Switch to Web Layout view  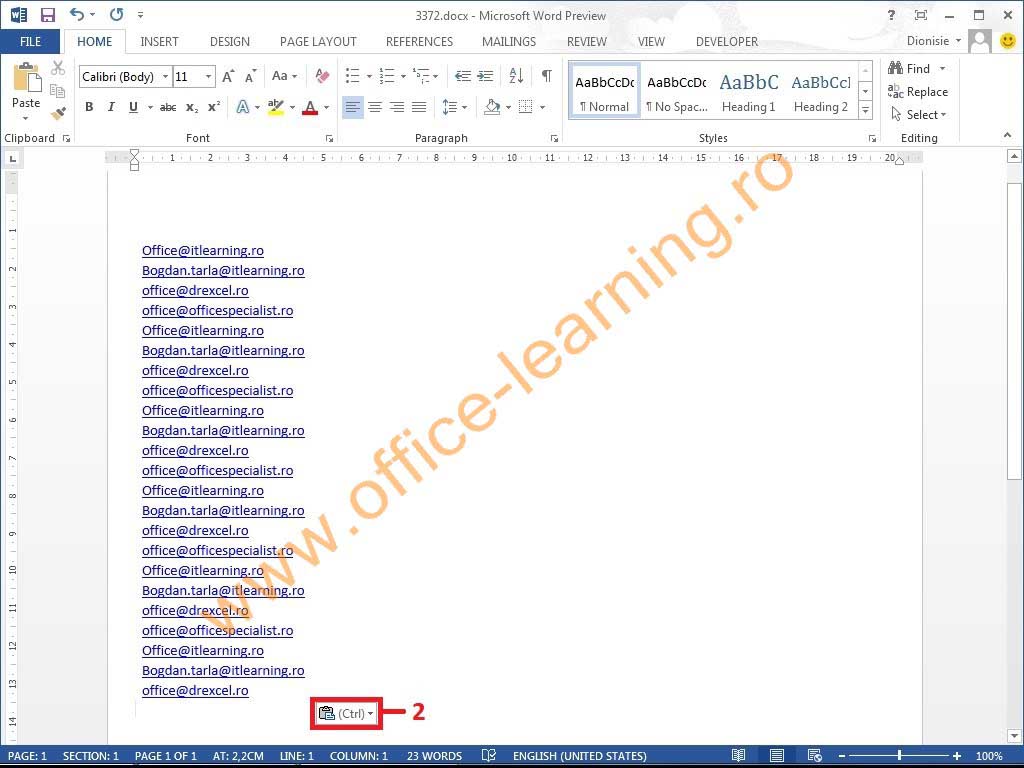(814, 756)
